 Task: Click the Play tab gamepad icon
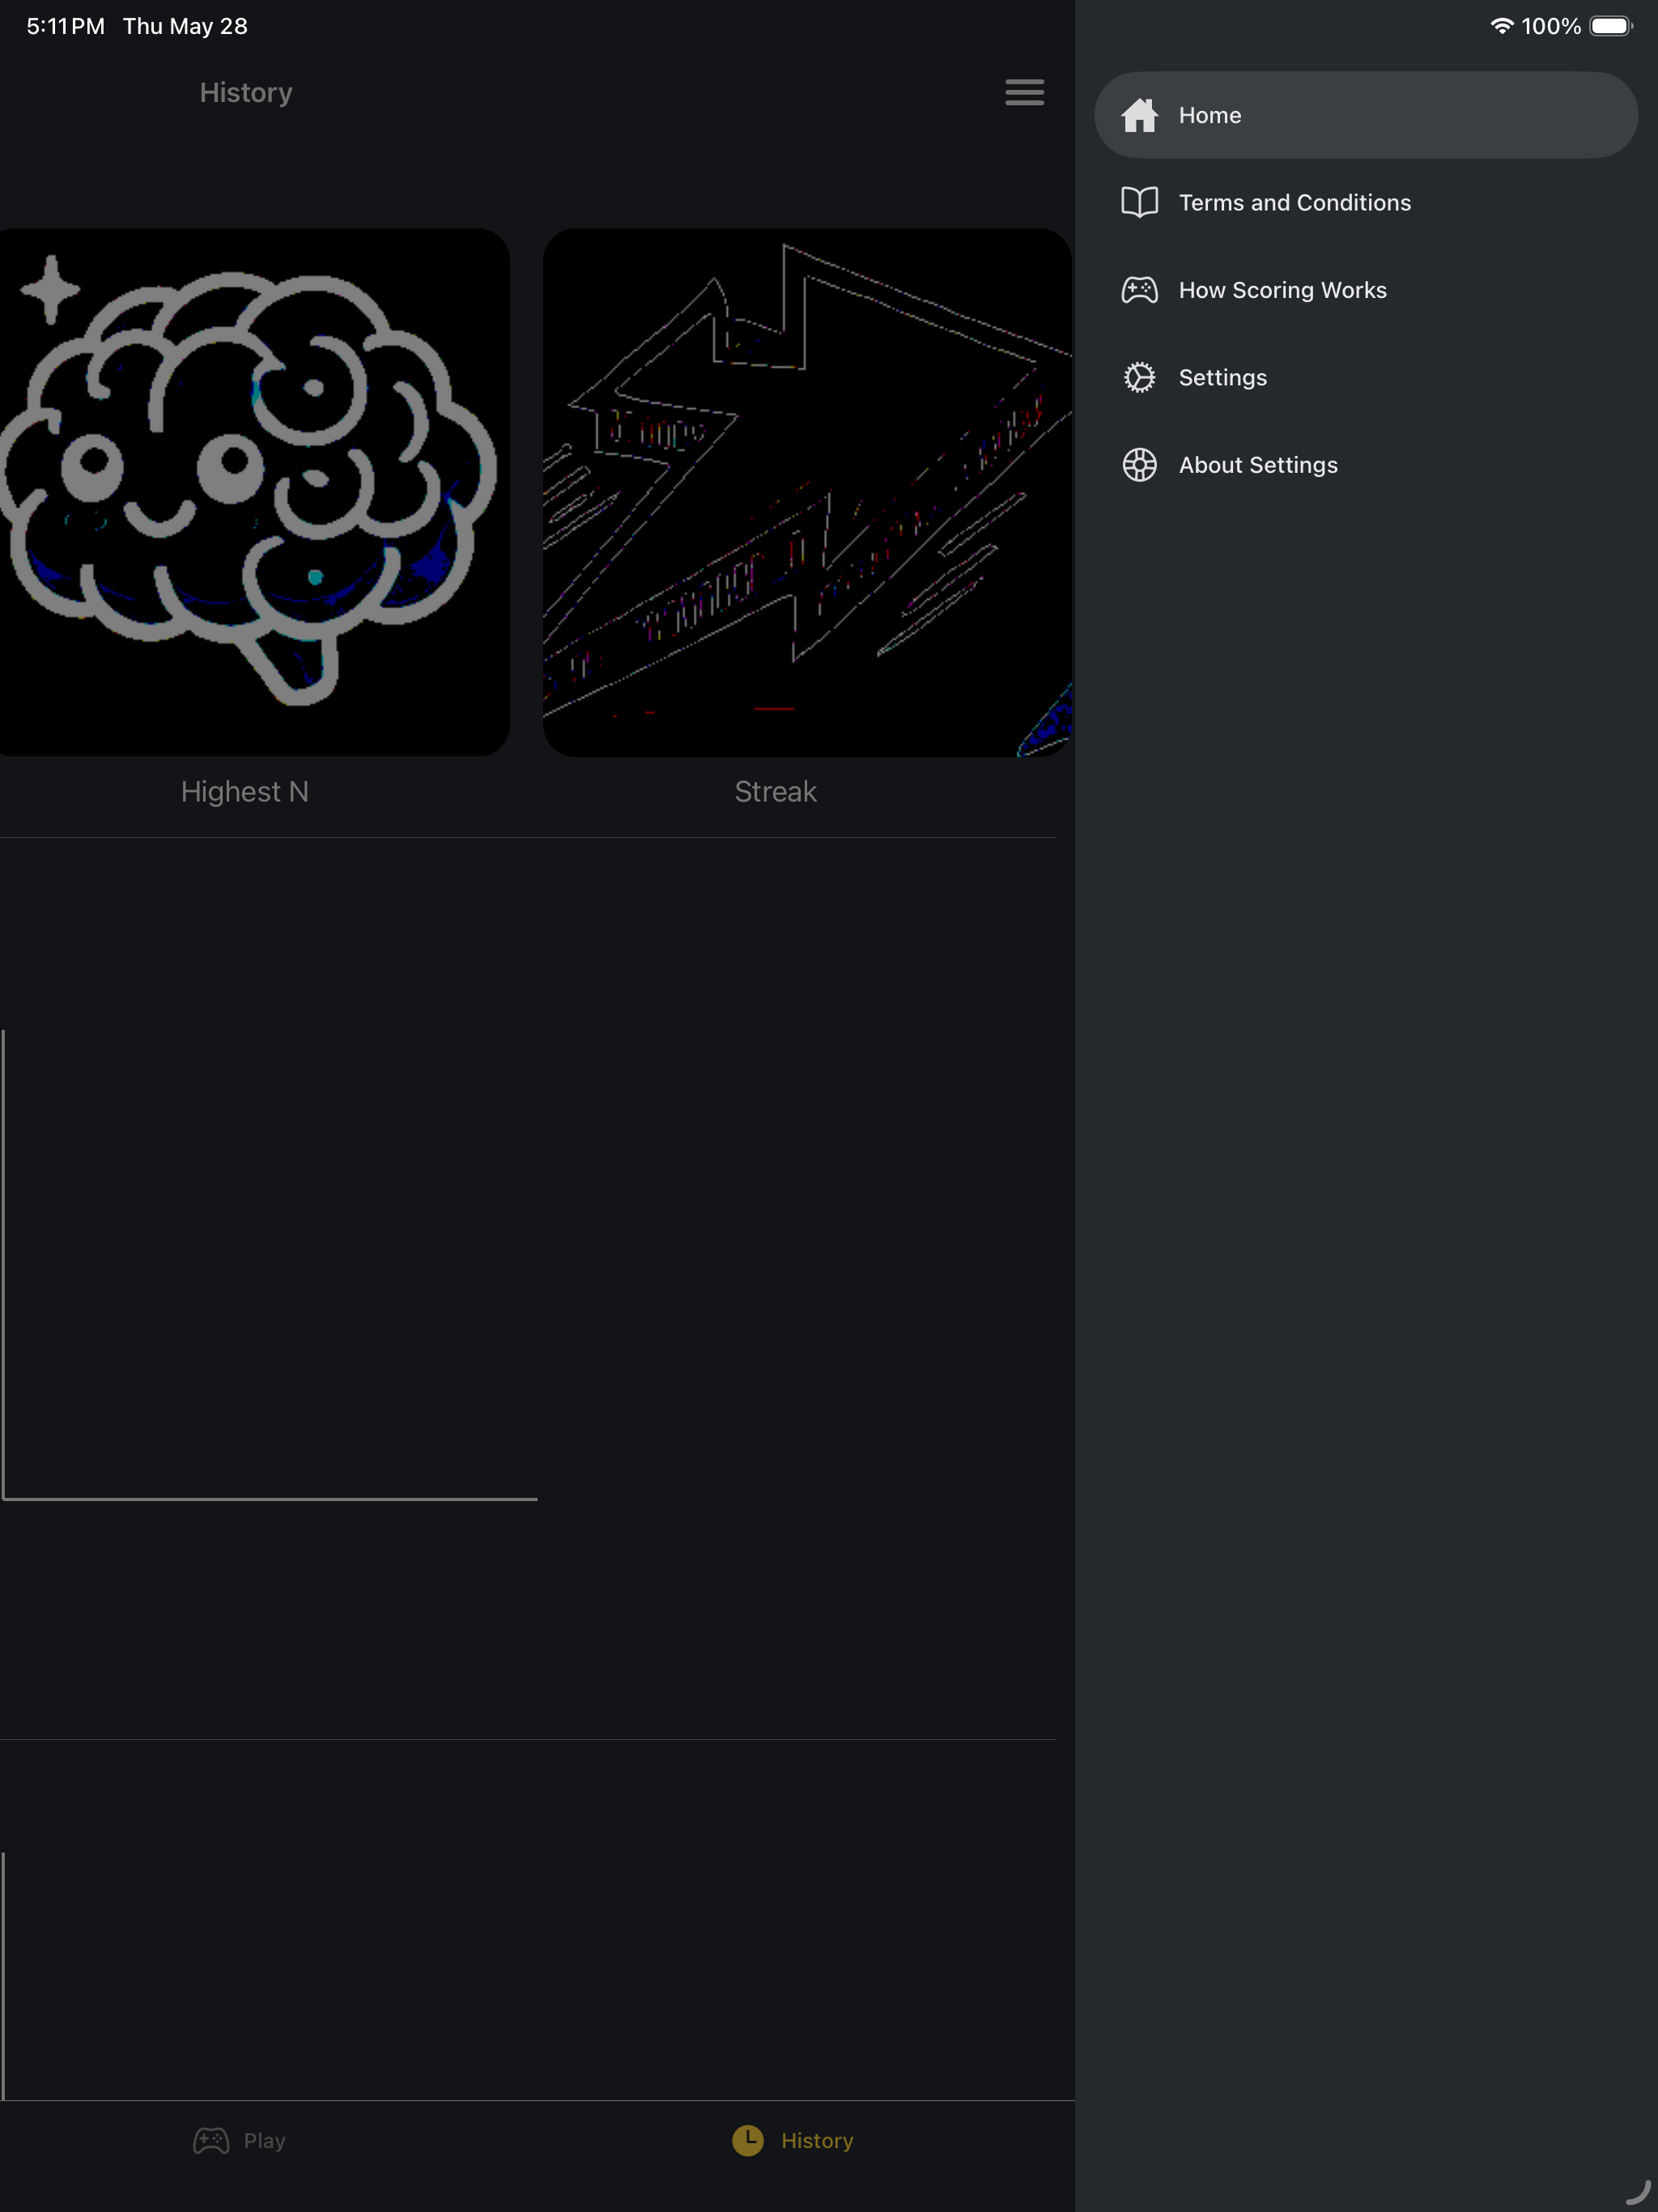tap(211, 2141)
